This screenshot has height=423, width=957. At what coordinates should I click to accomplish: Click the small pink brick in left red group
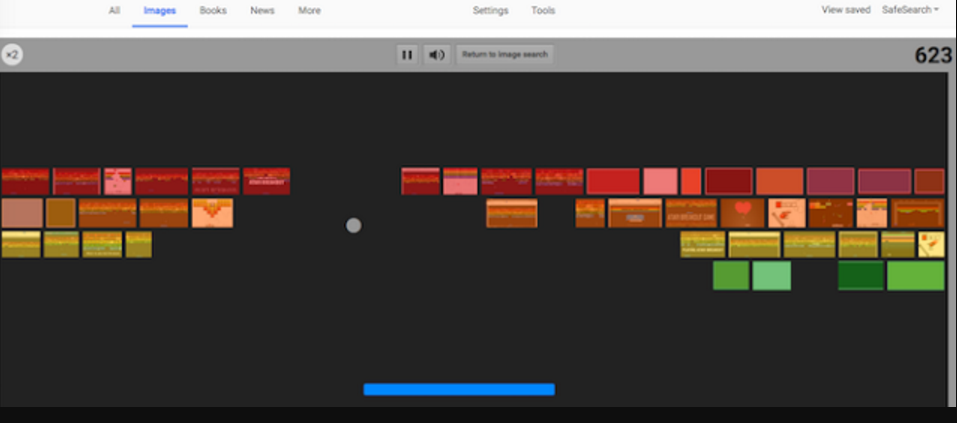(118, 181)
